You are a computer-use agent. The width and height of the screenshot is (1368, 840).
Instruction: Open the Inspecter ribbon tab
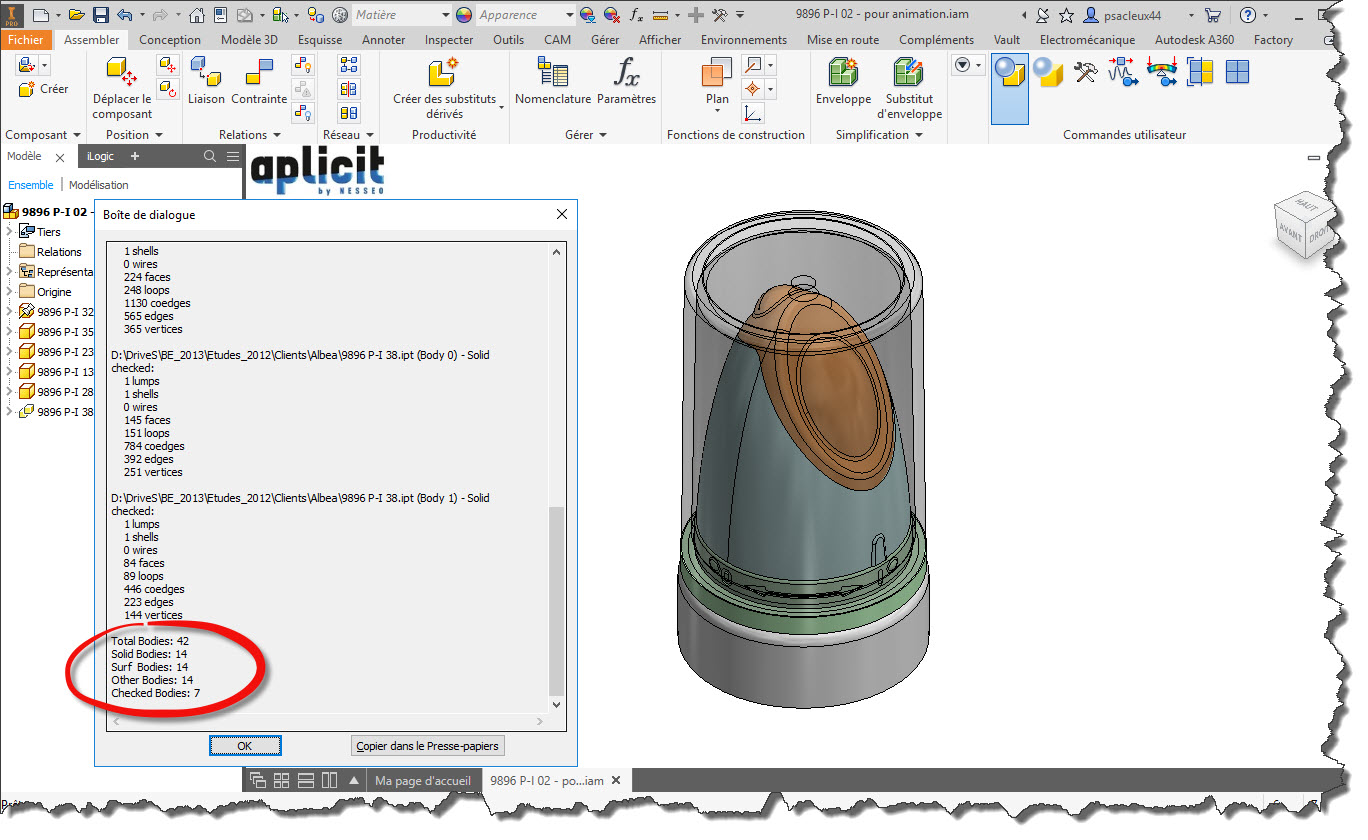coord(449,40)
